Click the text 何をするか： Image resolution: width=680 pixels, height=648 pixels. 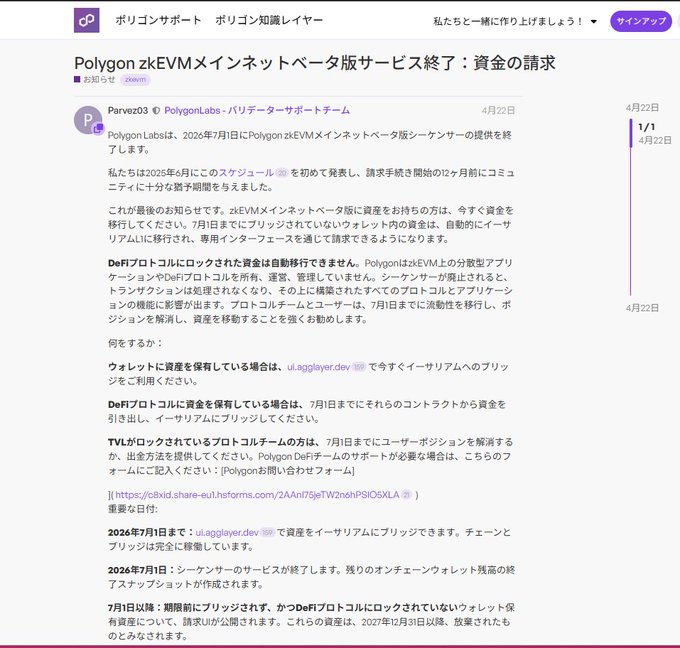click(x=135, y=343)
